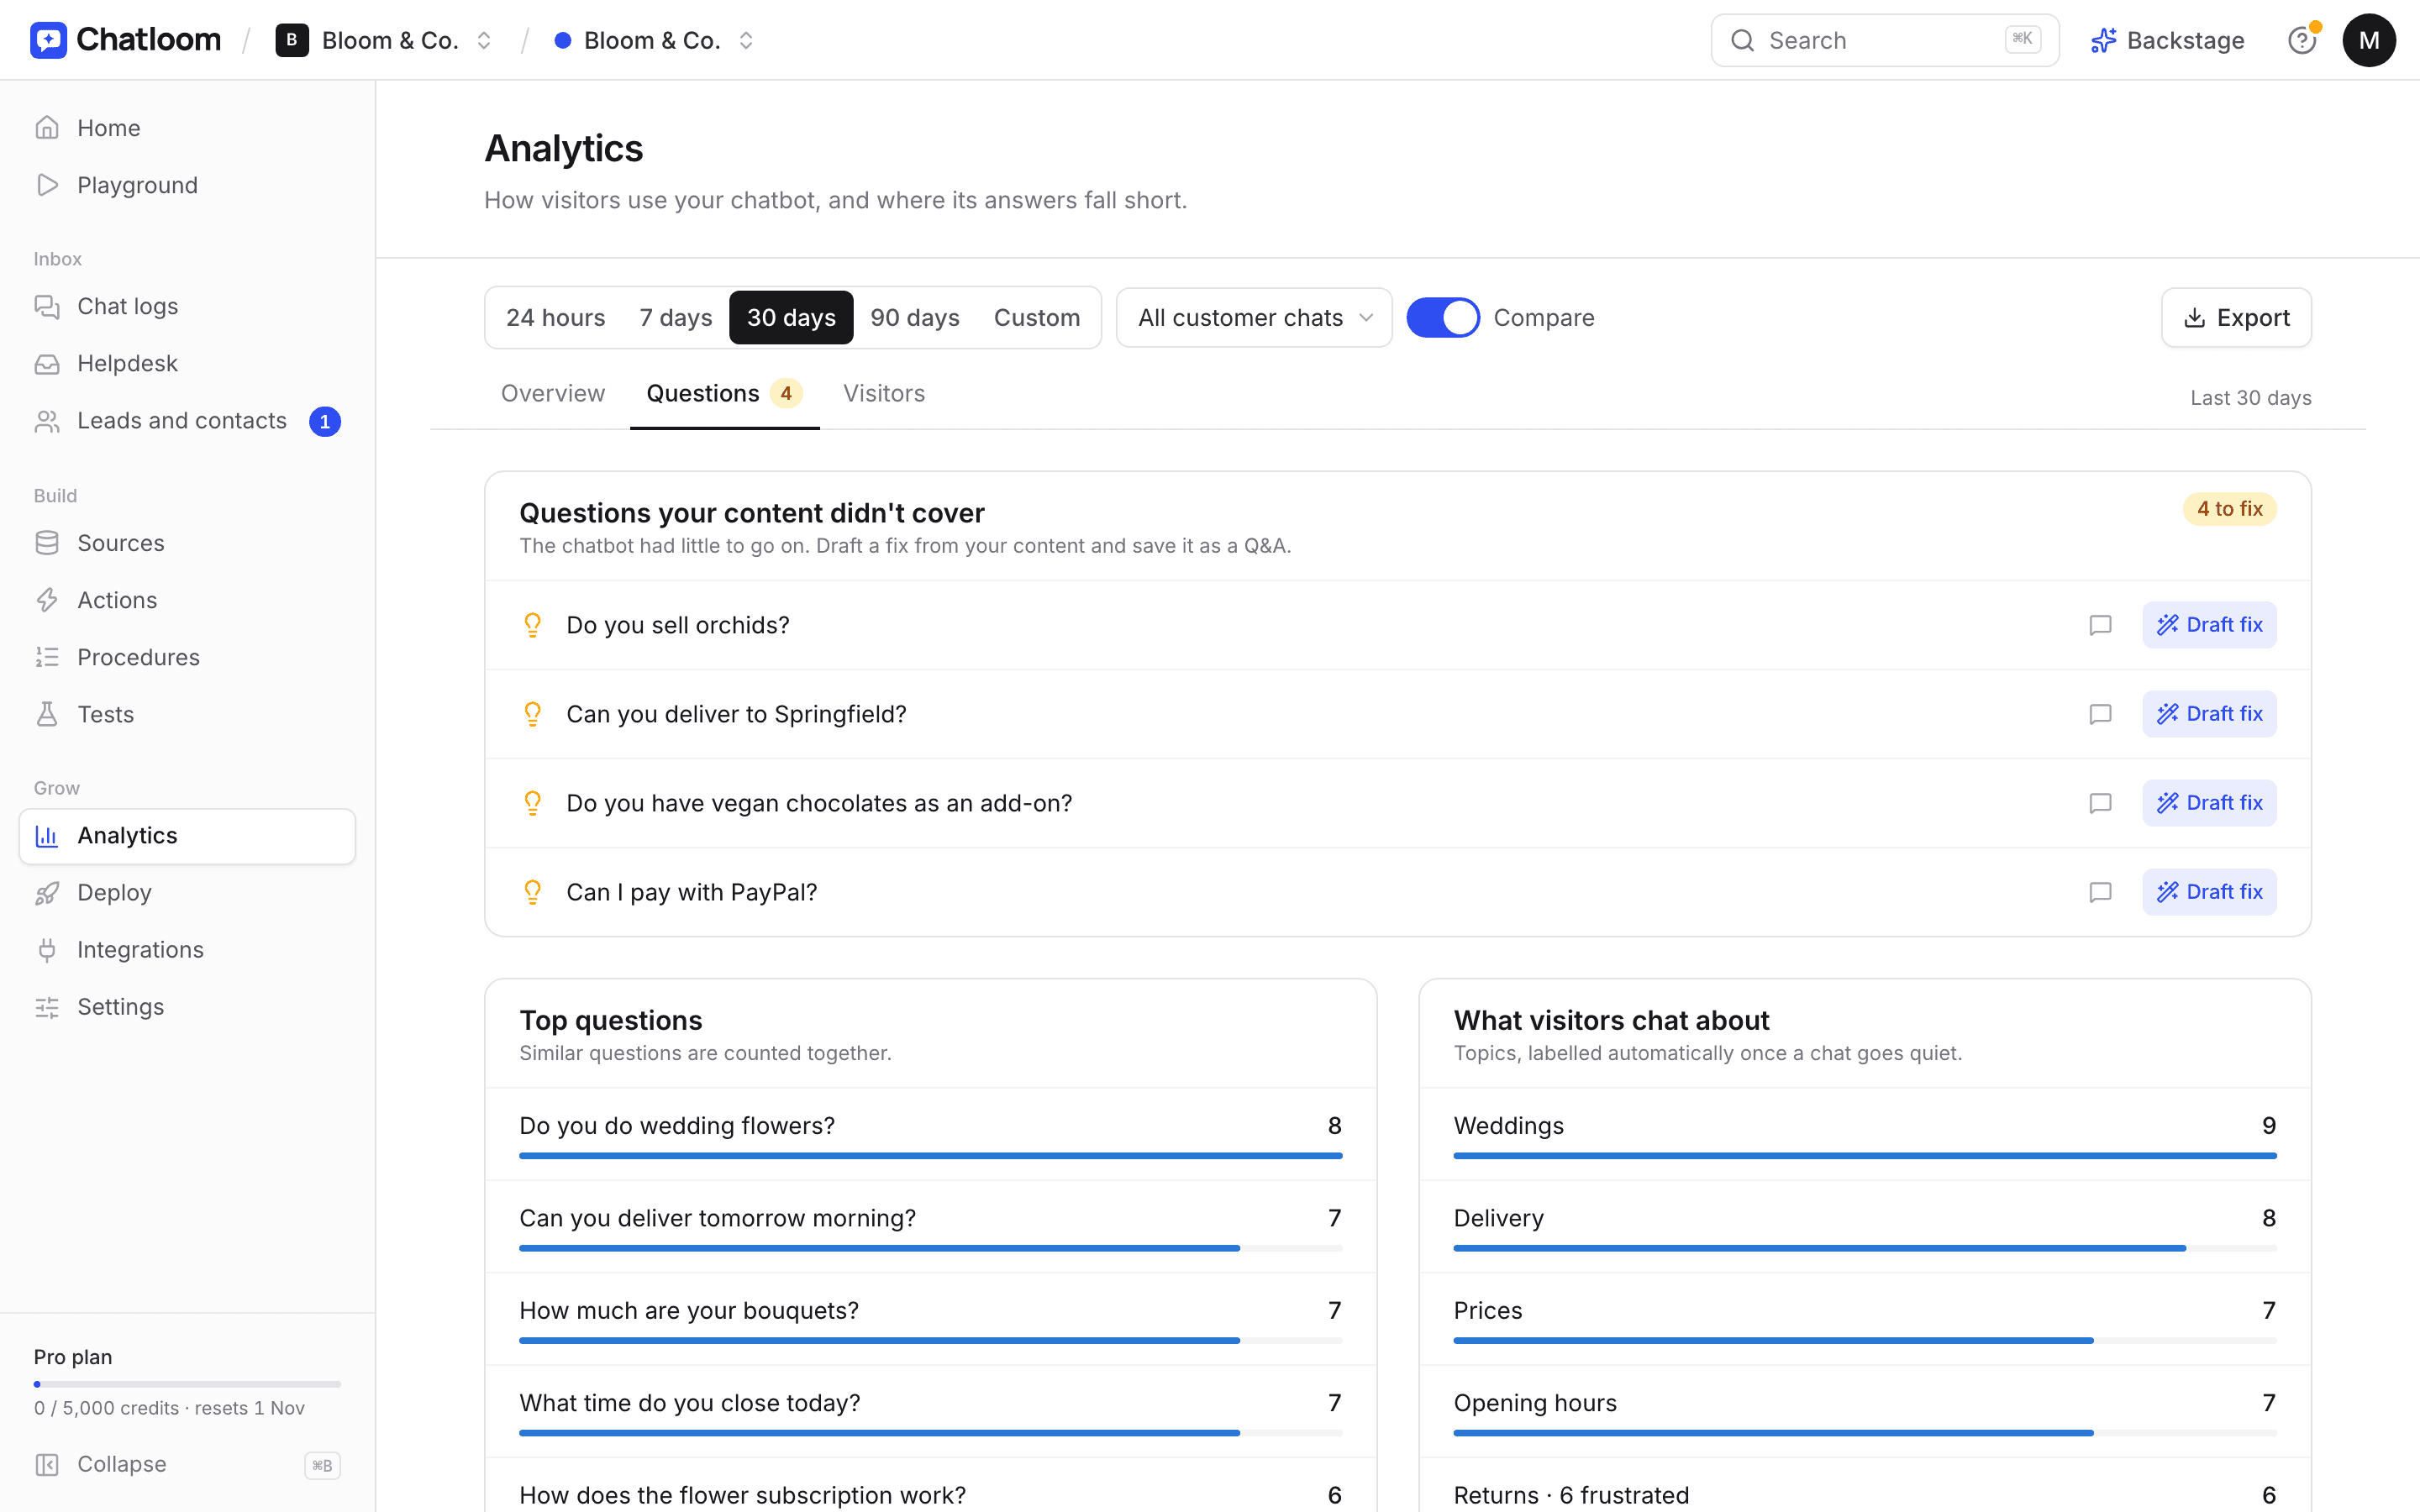The image size is (2420, 1512).
Task: Switch to the Questions tab
Action: click(x=724, y=394)
